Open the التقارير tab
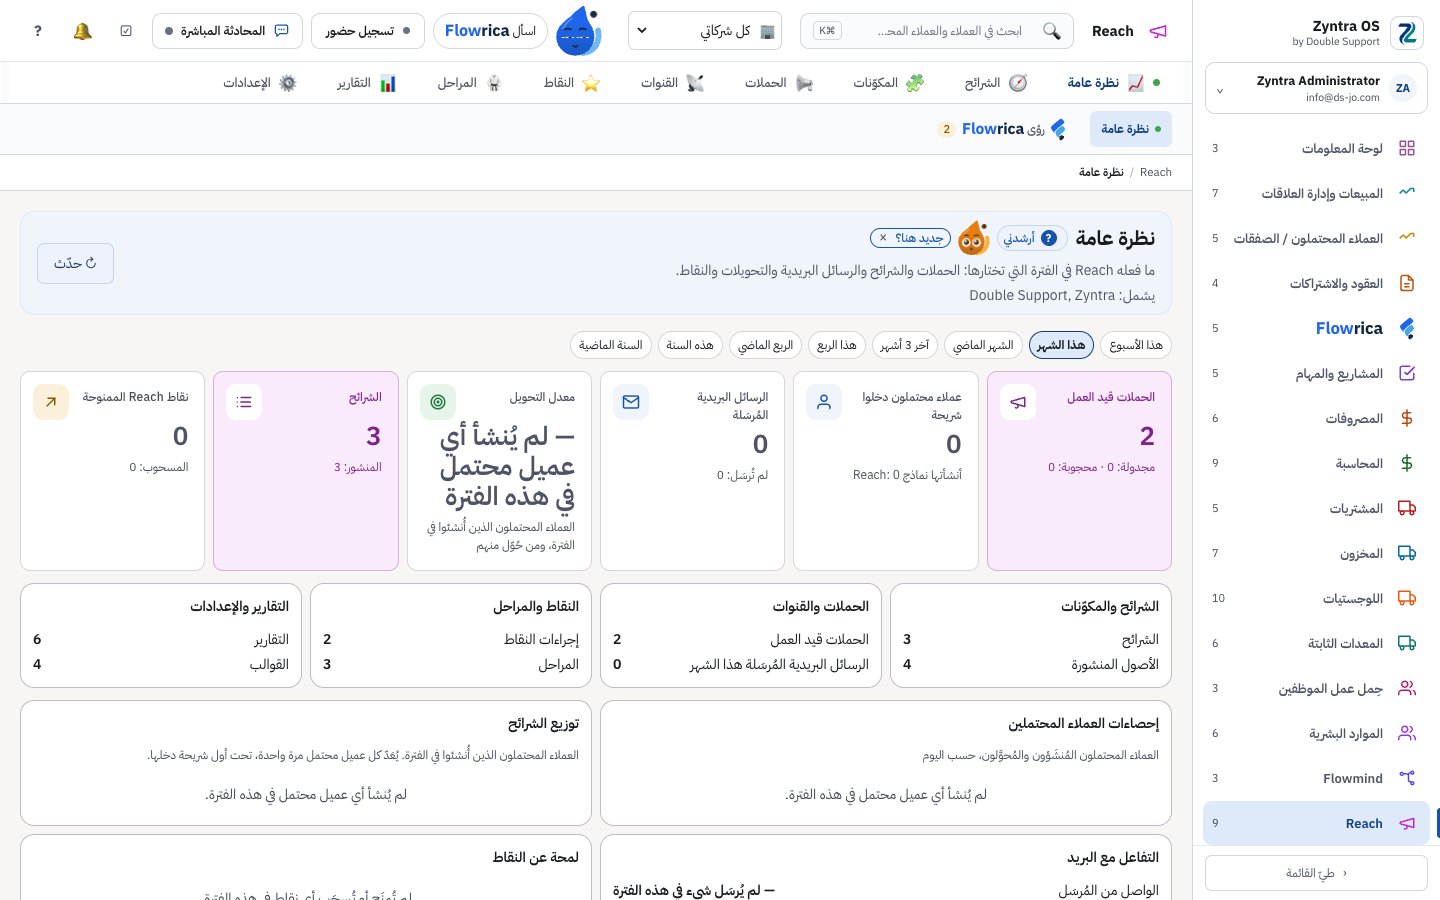The image size is (1440, 900). pos(366,83)
